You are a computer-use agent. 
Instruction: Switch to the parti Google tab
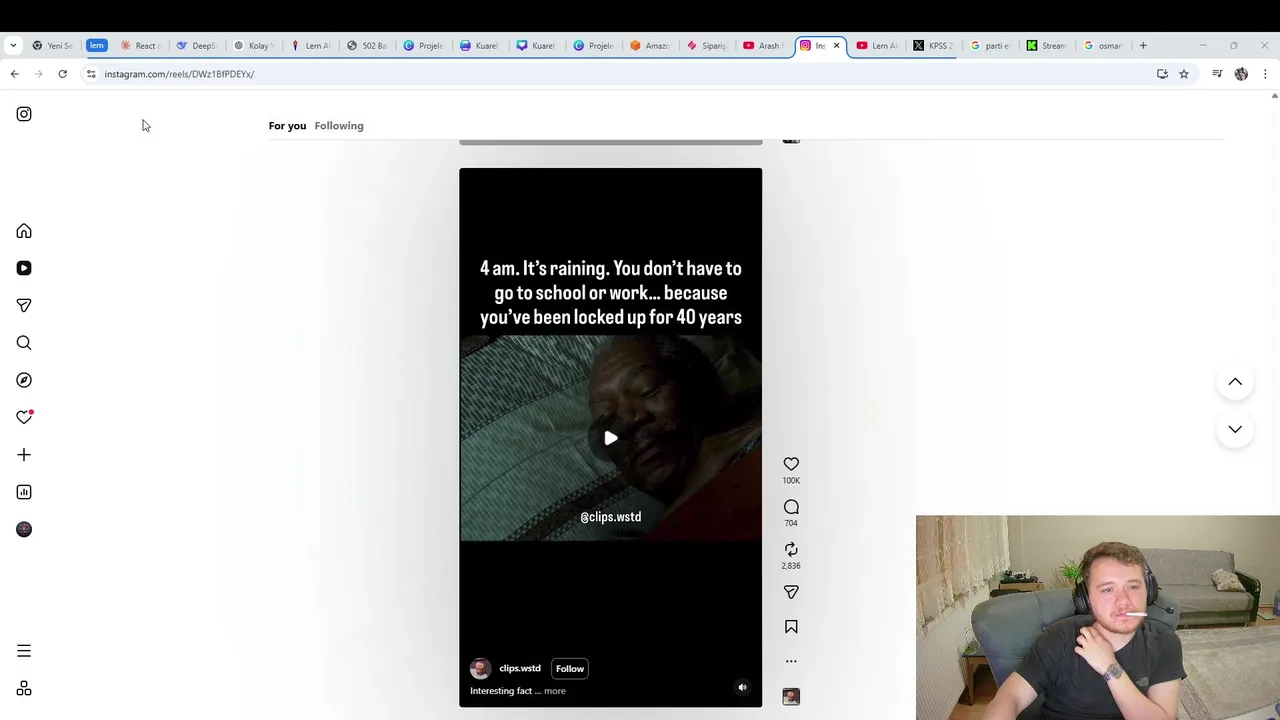coord(991,45)
